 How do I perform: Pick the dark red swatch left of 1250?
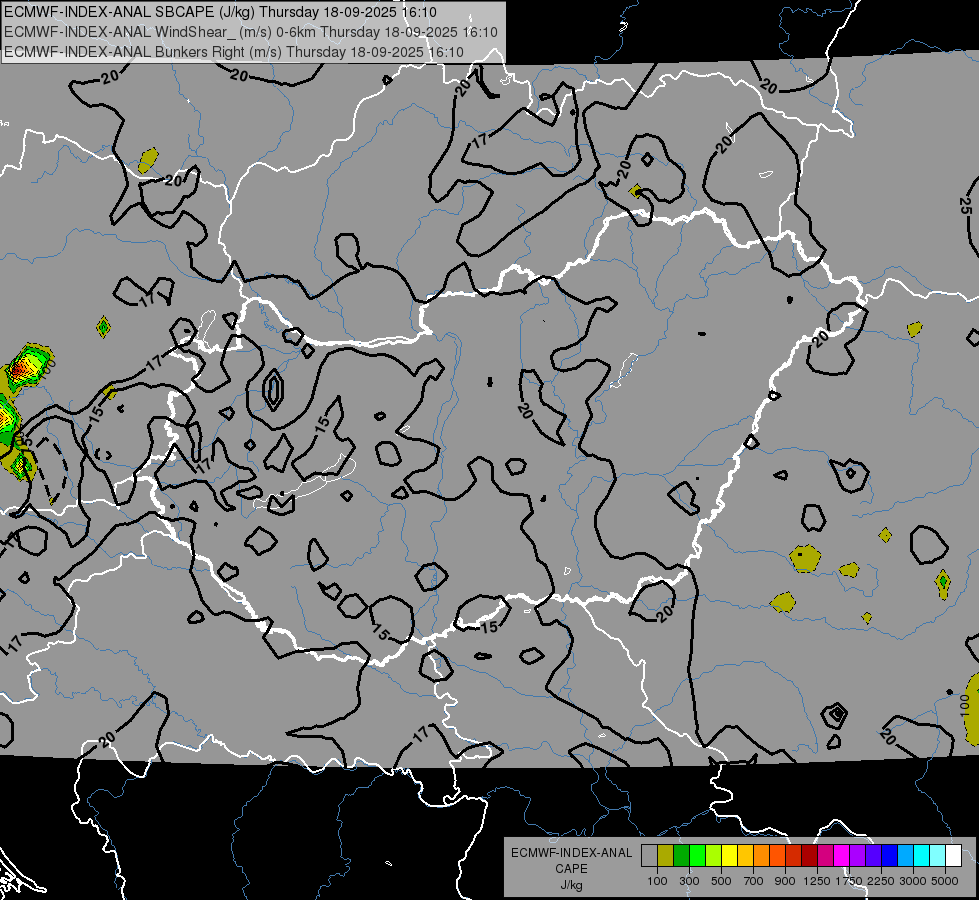[809, 856]
